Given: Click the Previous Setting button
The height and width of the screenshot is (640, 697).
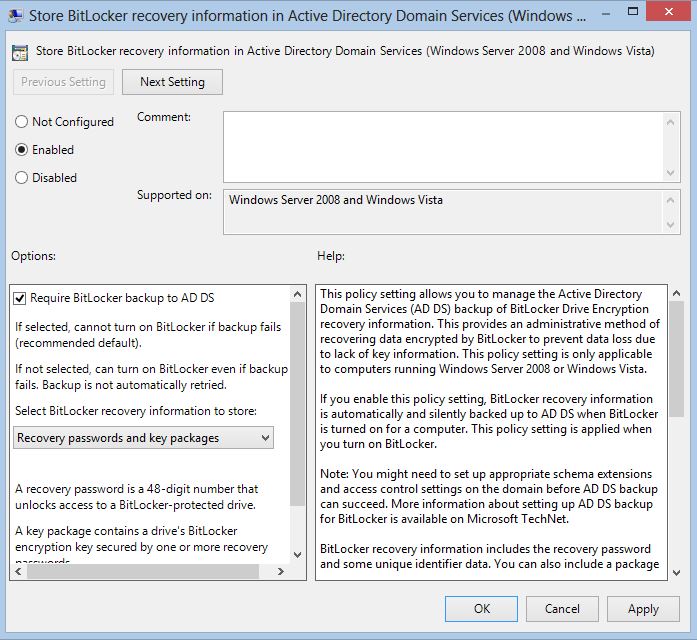Looking at the screenshot, I should (x=63, y=82).
